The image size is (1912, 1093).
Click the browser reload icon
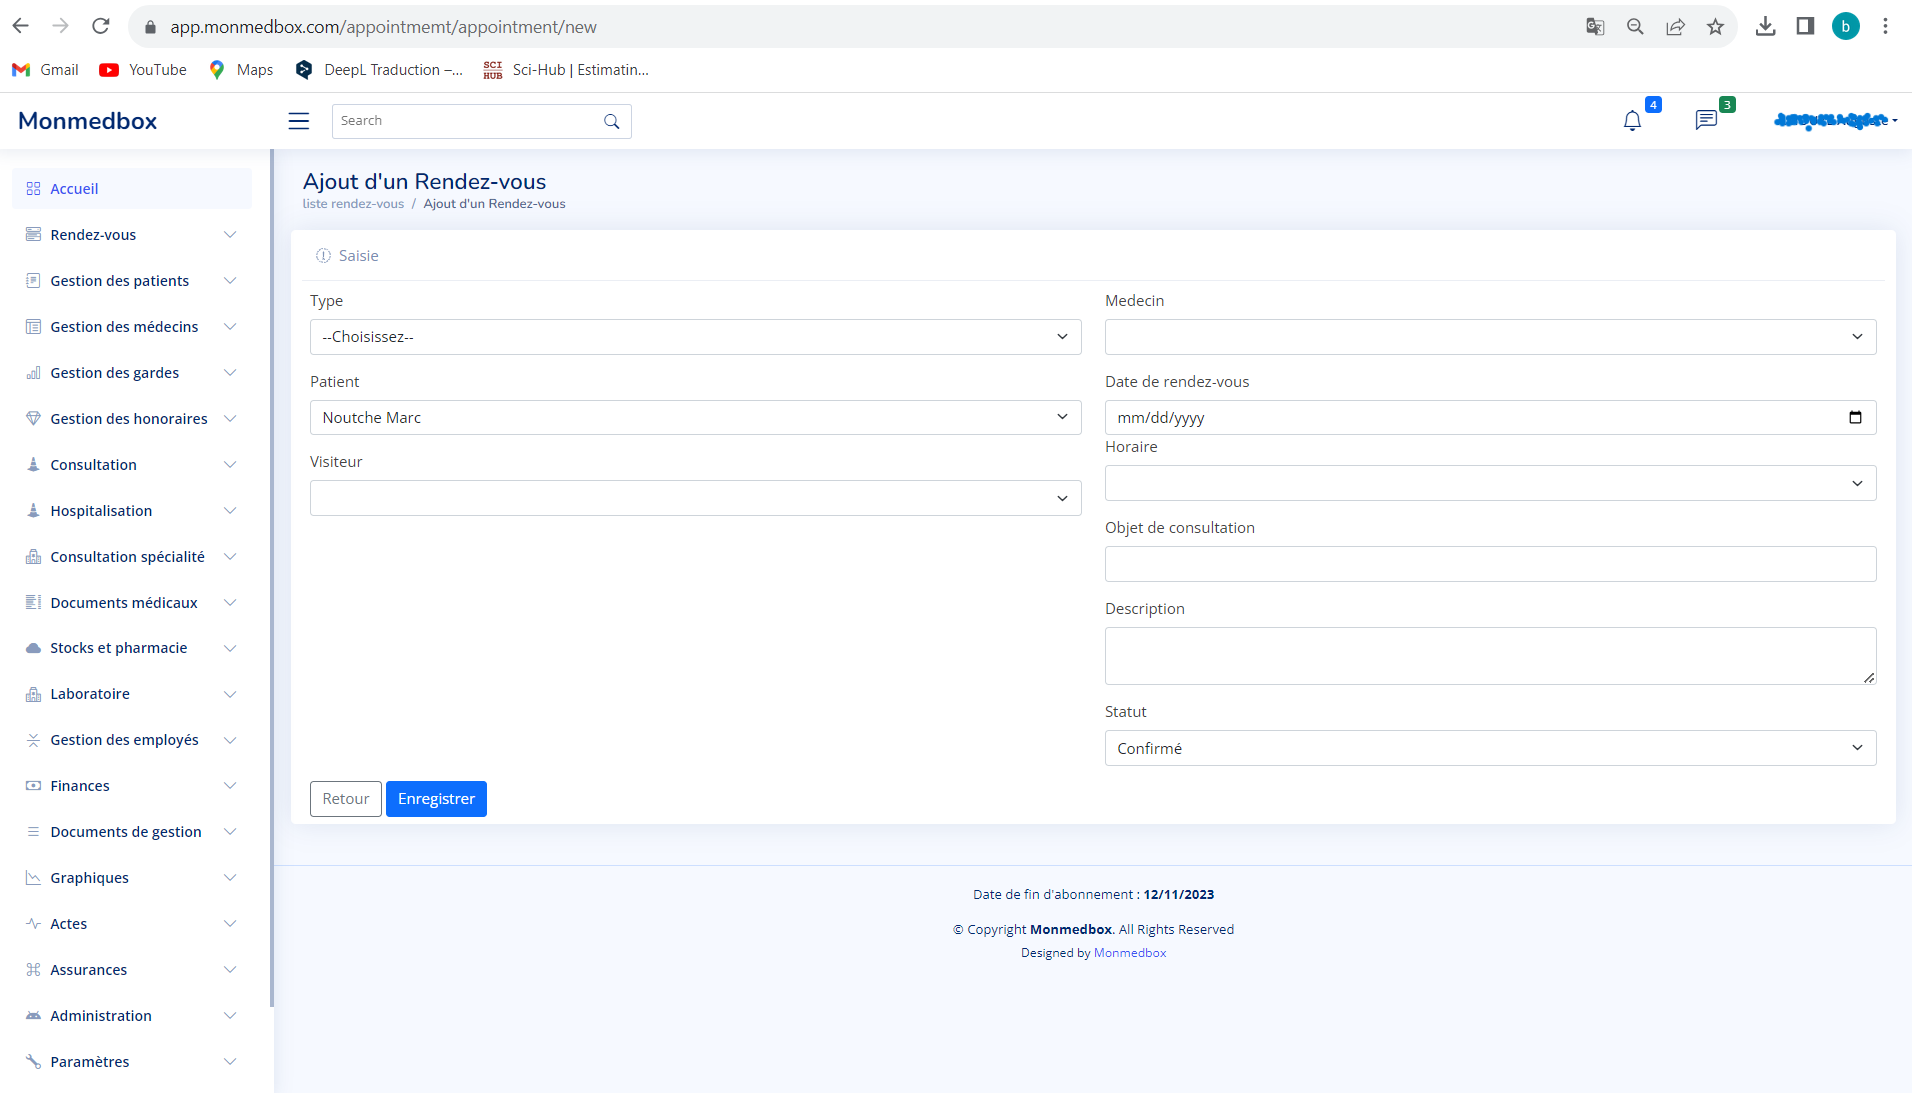pyautogui.click(x=100, y=27)
